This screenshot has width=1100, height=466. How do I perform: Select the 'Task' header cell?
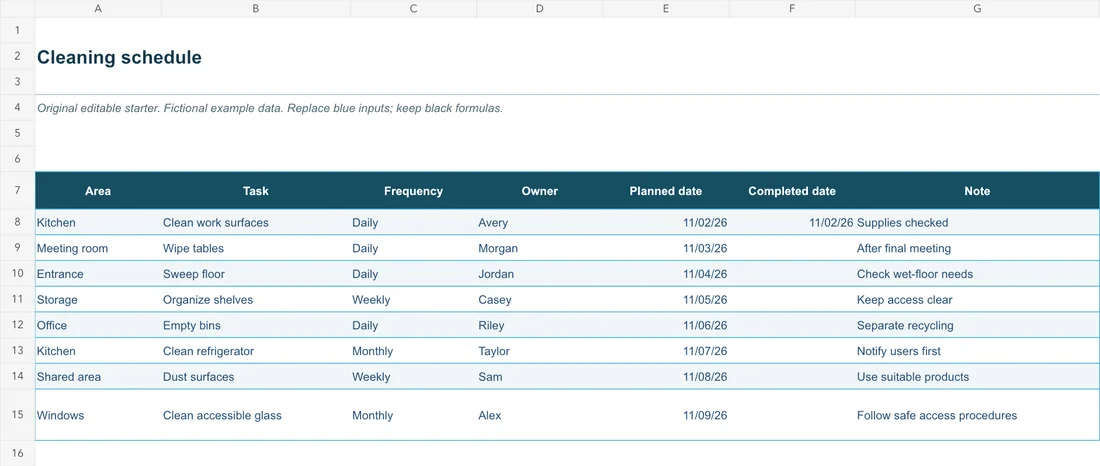pos(255,190)
